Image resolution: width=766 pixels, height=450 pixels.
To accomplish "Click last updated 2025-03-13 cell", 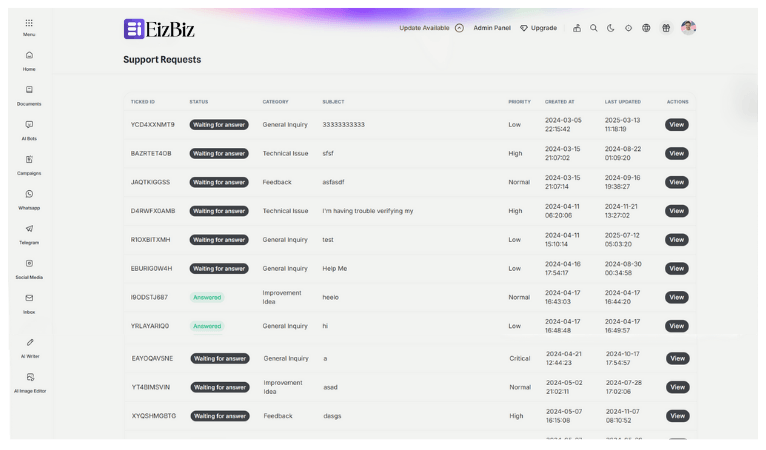I will click(x=622, y=125).
